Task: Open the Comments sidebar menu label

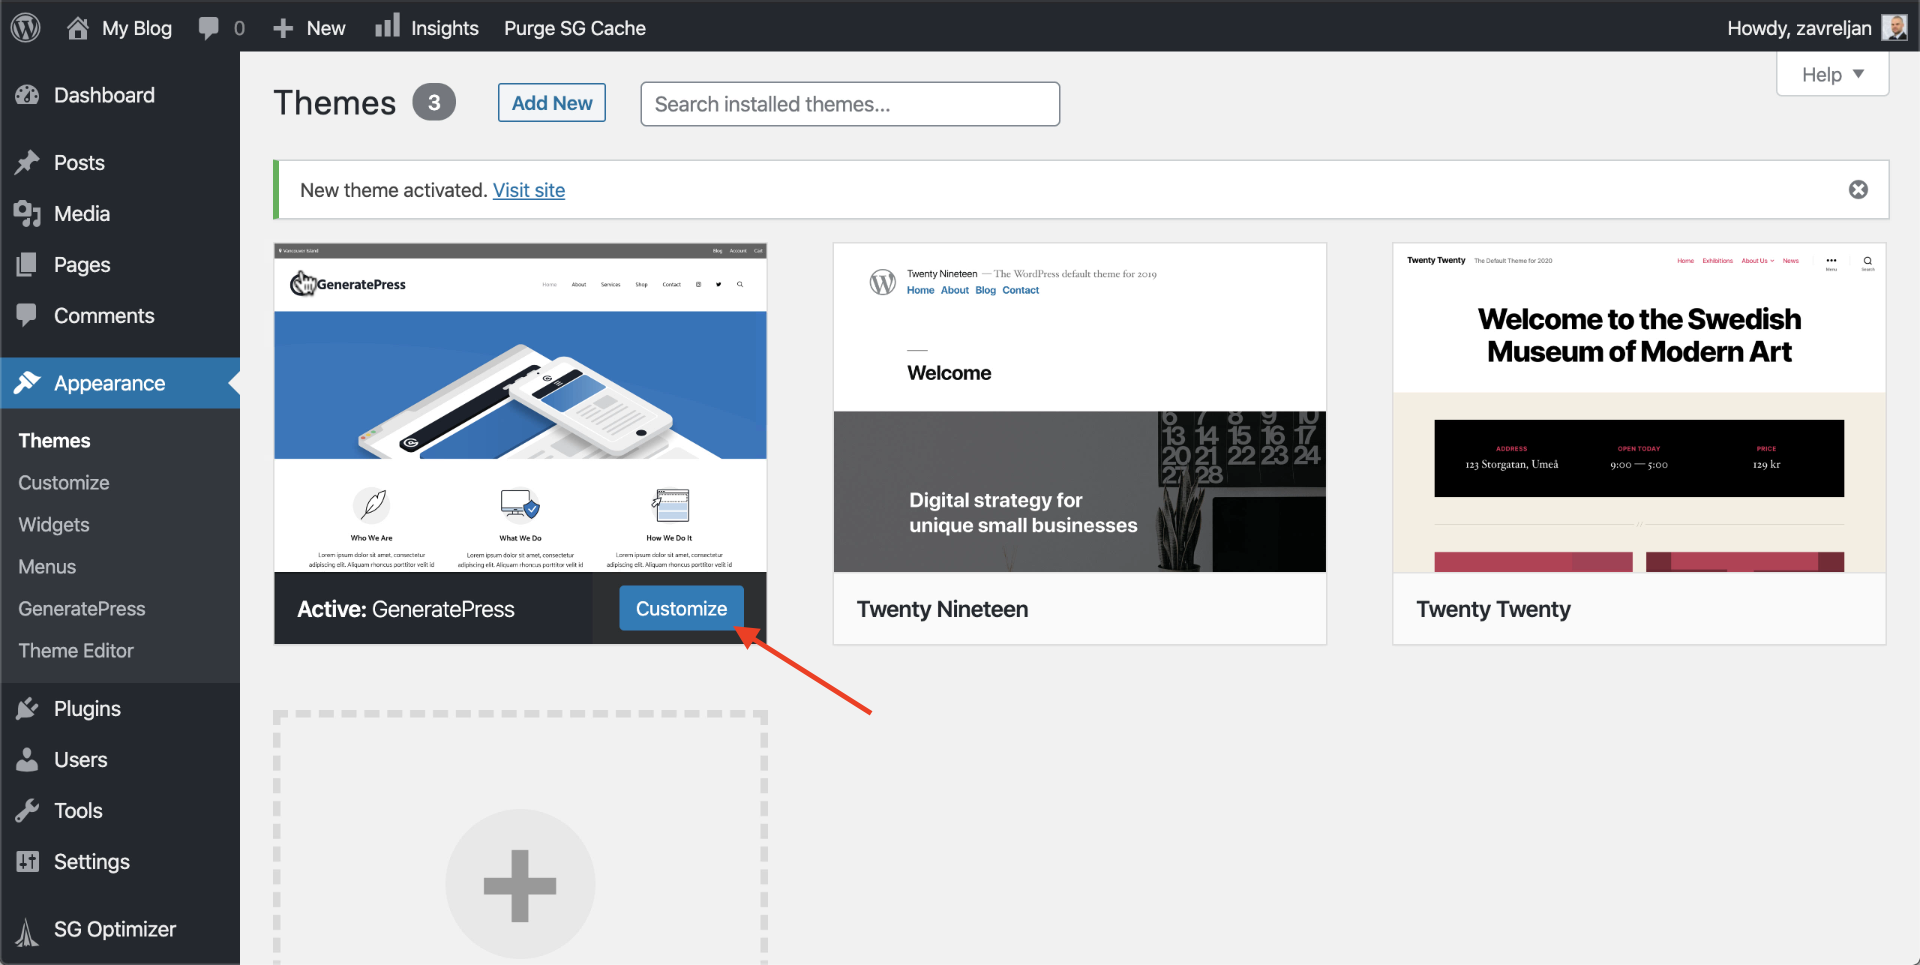Action: [x=104, y=315]
